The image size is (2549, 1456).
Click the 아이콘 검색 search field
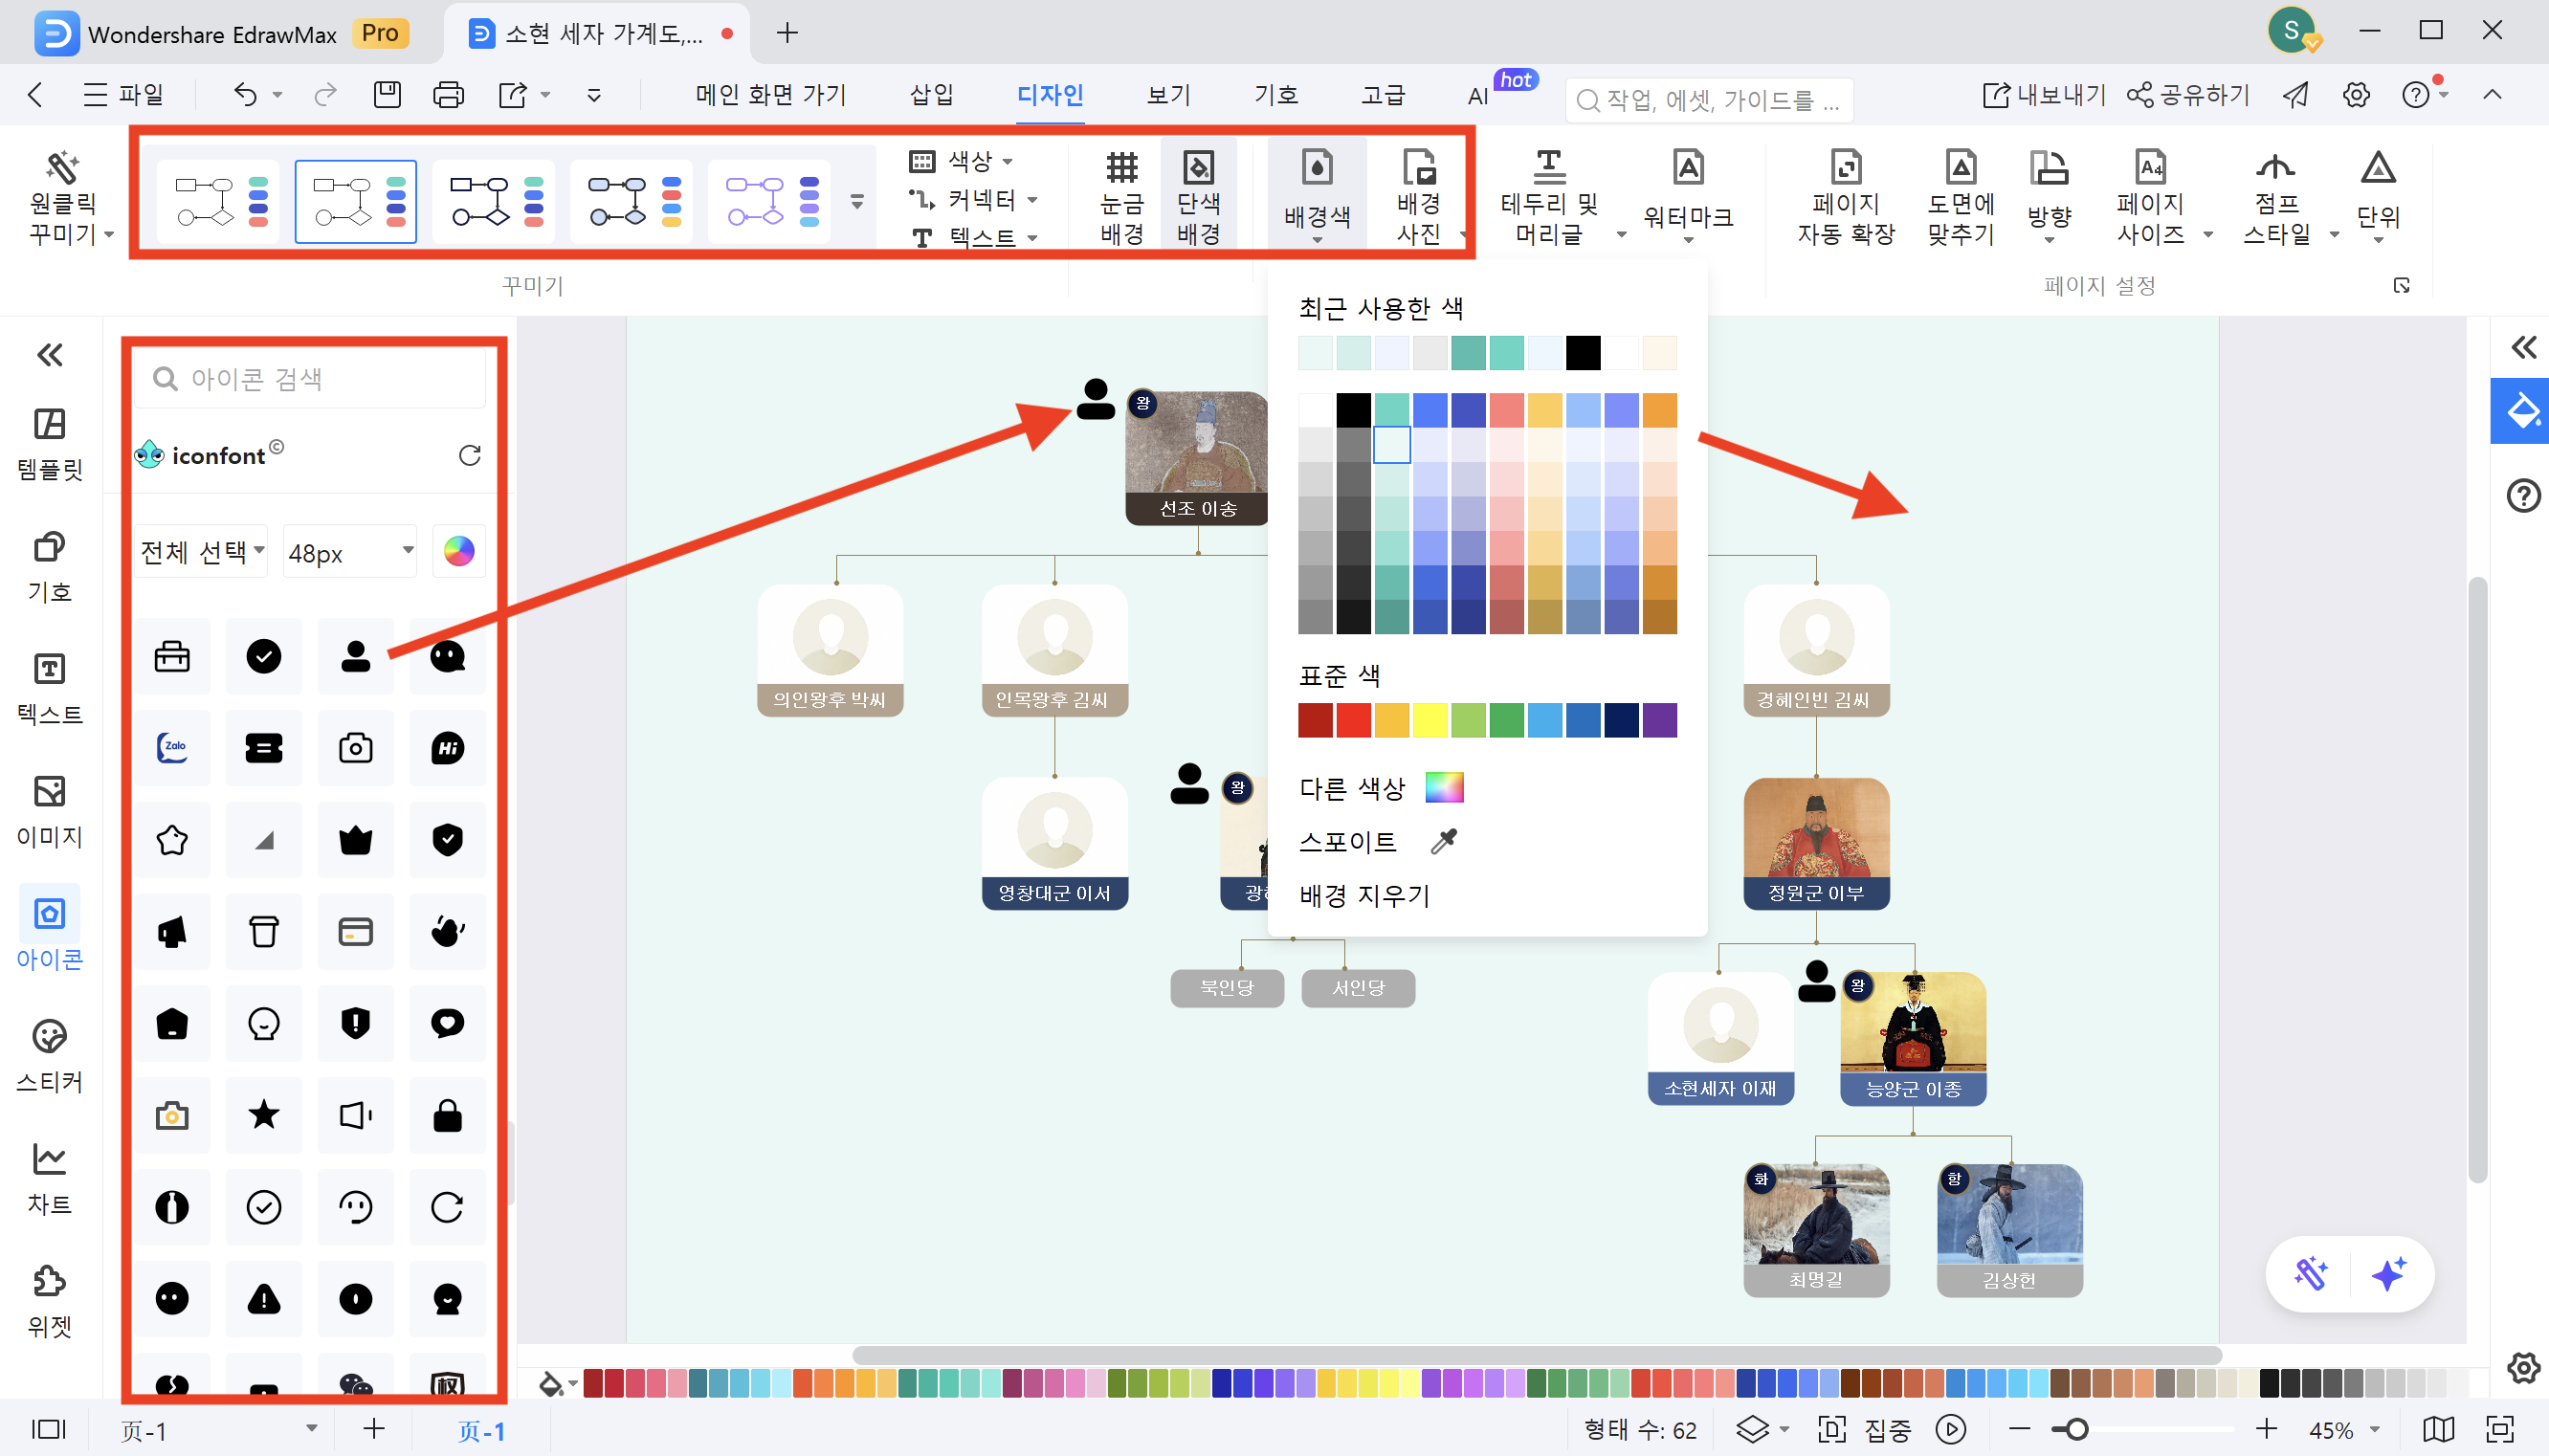(308, 378)
